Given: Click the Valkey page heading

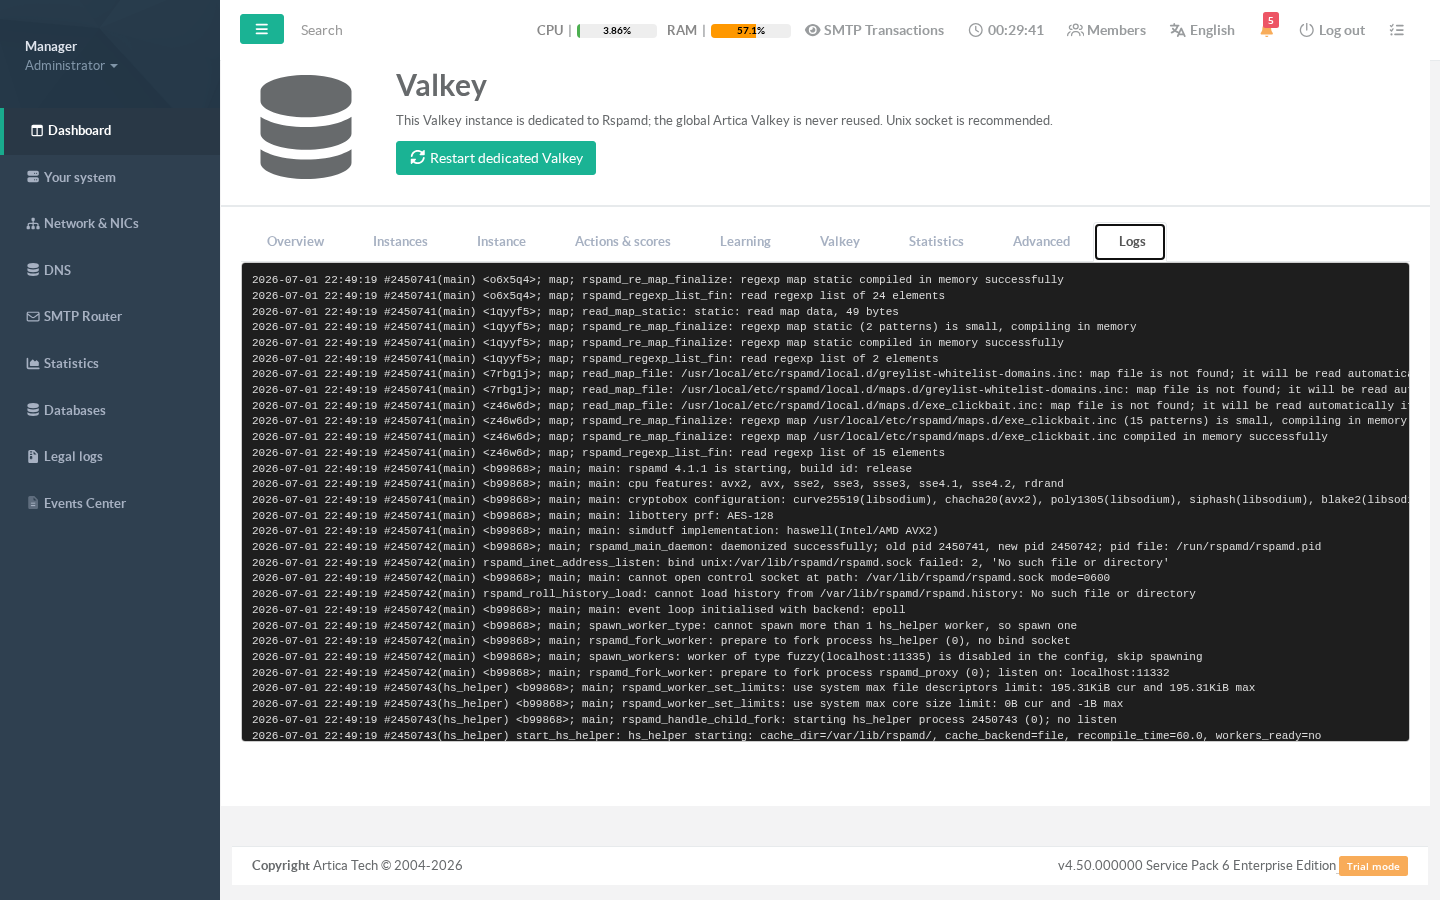Looking at the screenshot, I should coord(441,86).
